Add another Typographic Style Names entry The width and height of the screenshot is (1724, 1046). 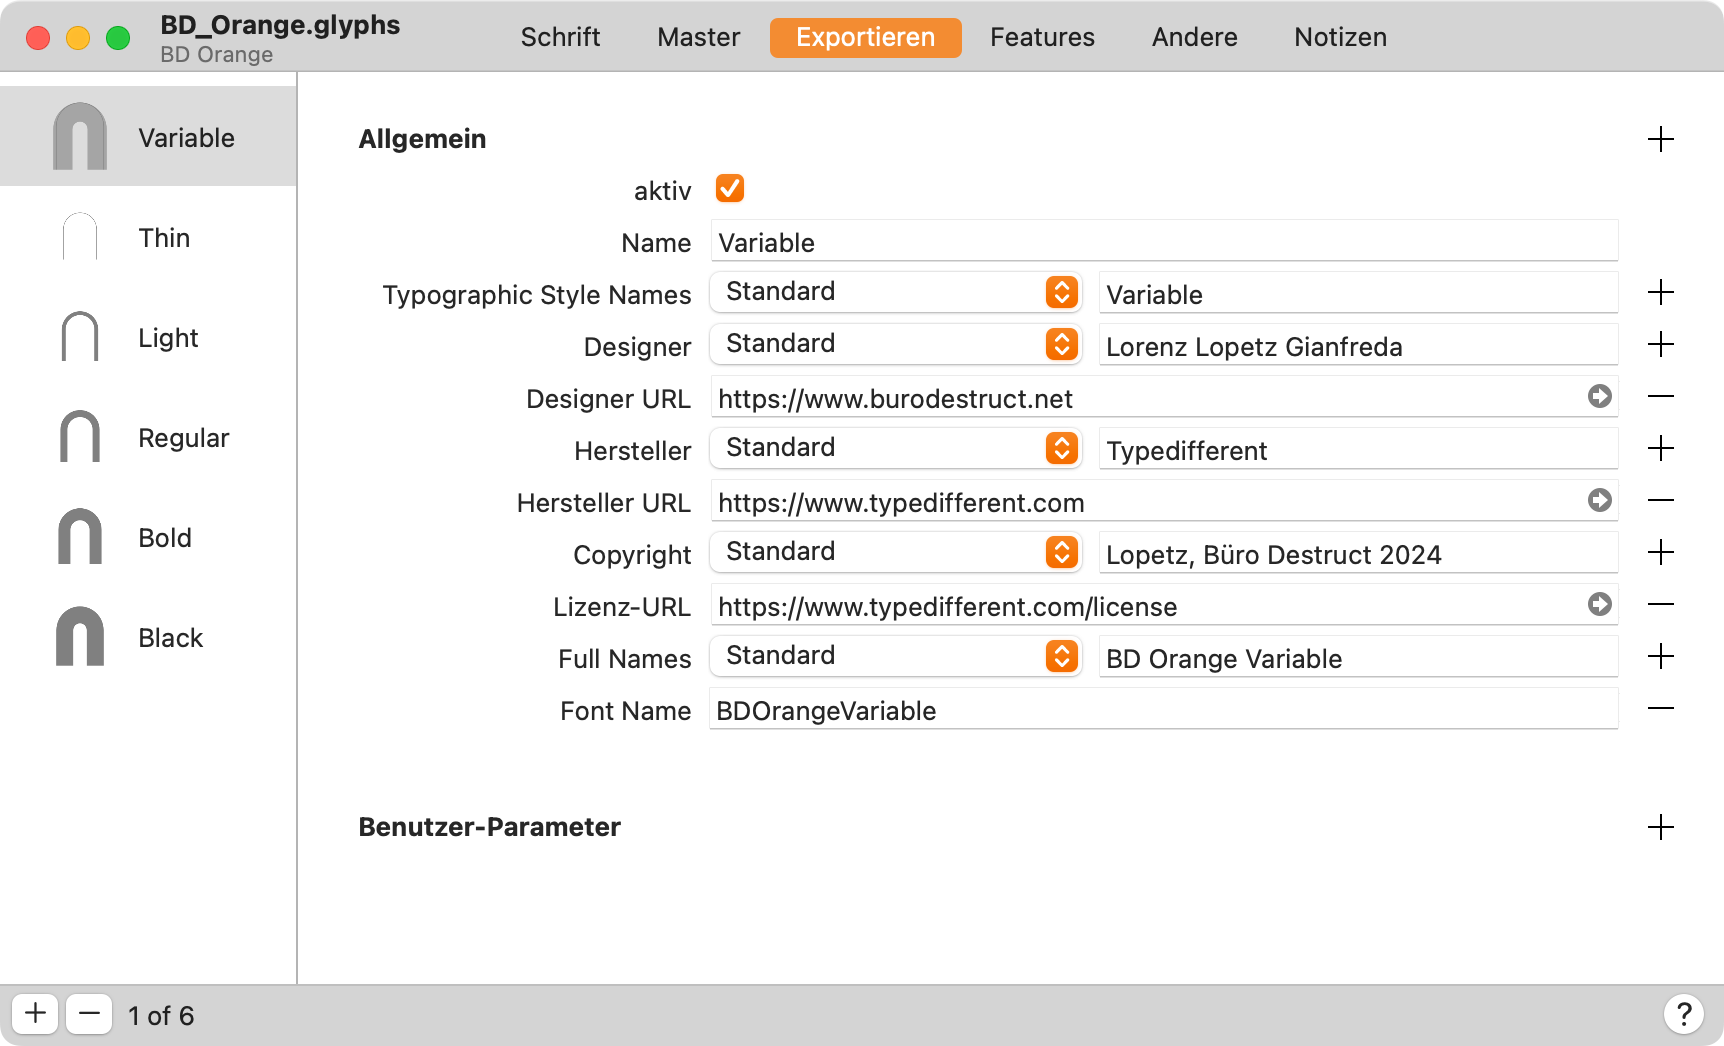(x=1660, y=293)
